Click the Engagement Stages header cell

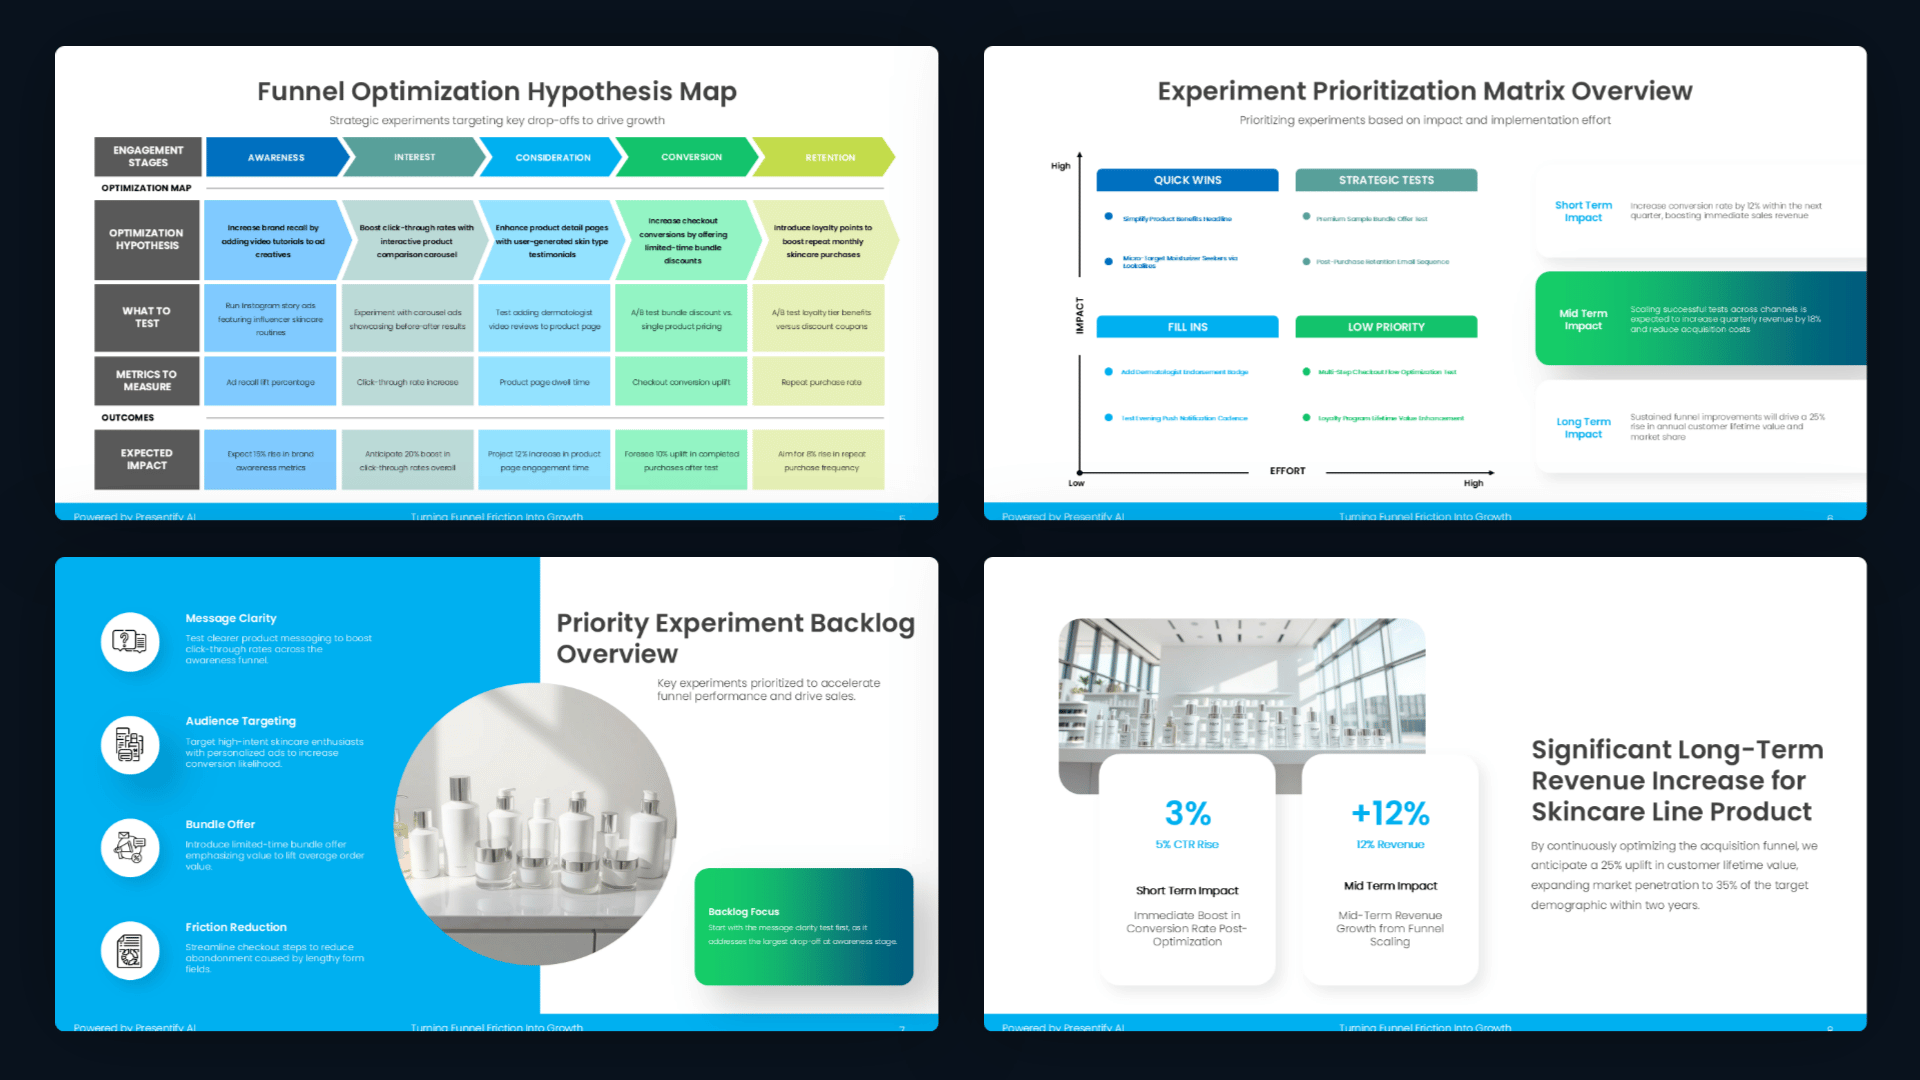tap(148, 157)
